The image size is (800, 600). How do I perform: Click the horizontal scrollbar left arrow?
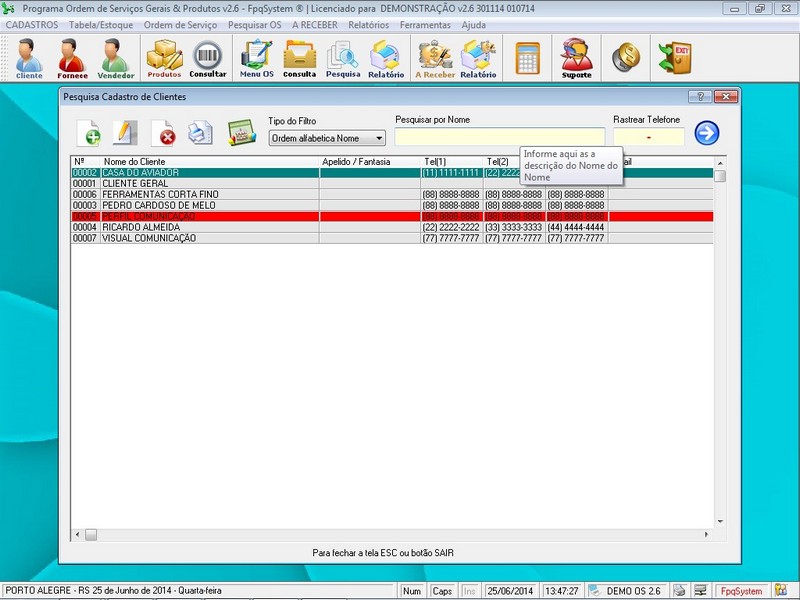point(77,535)
